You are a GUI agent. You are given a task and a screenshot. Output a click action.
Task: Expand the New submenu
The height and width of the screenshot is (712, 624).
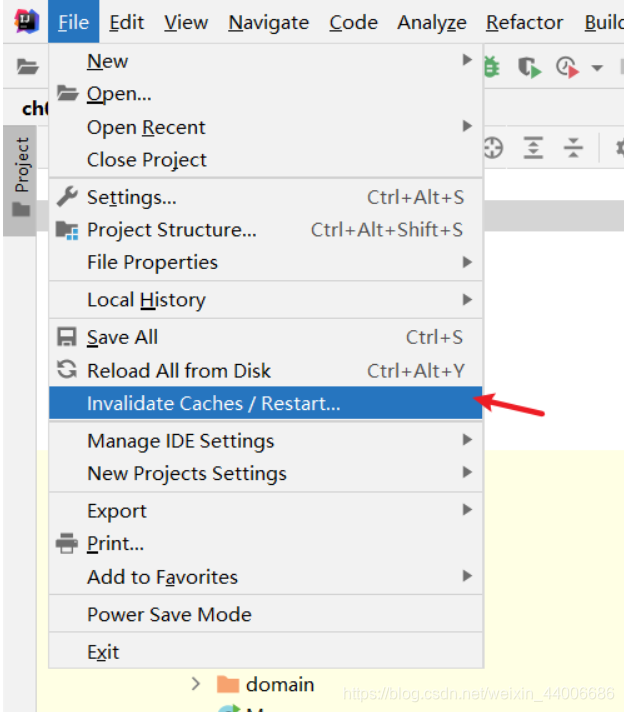point(266,61)
